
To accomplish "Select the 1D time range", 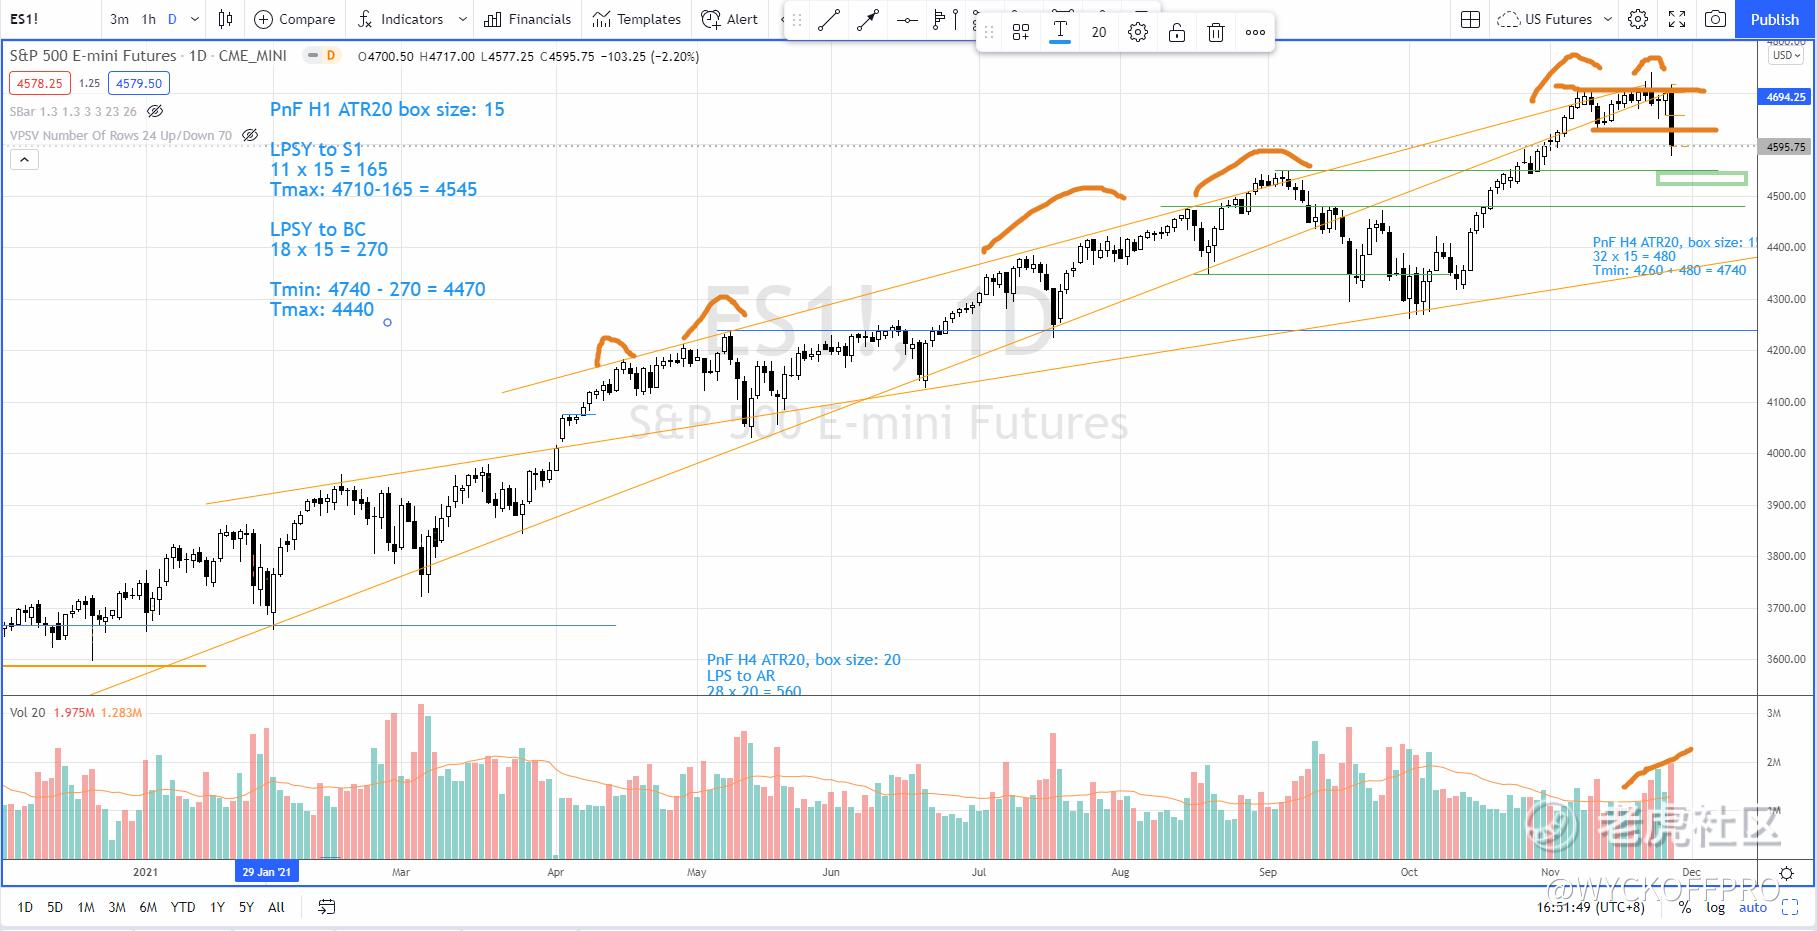I will point(25,907).
